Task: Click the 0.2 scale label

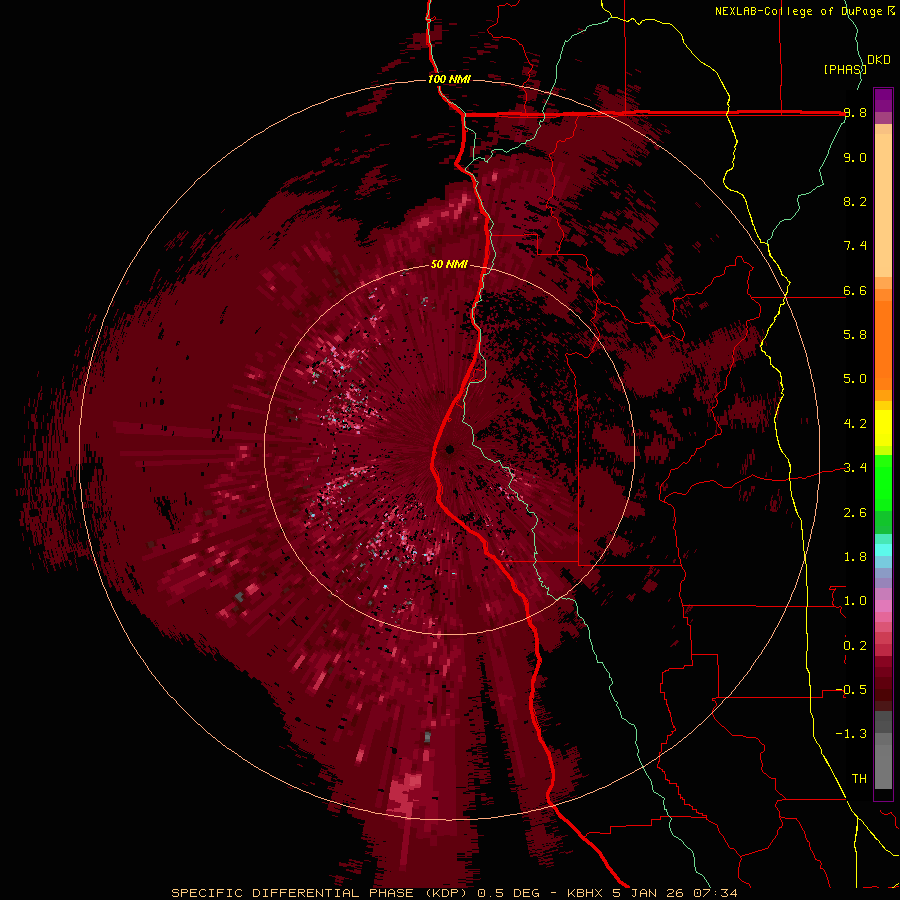Action: pyautogui.click(x=855, y=646)
